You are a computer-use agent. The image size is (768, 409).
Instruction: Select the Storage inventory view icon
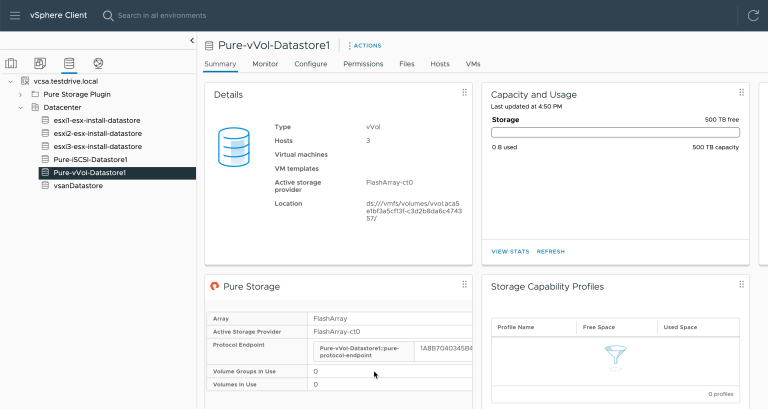click(69, 64)
